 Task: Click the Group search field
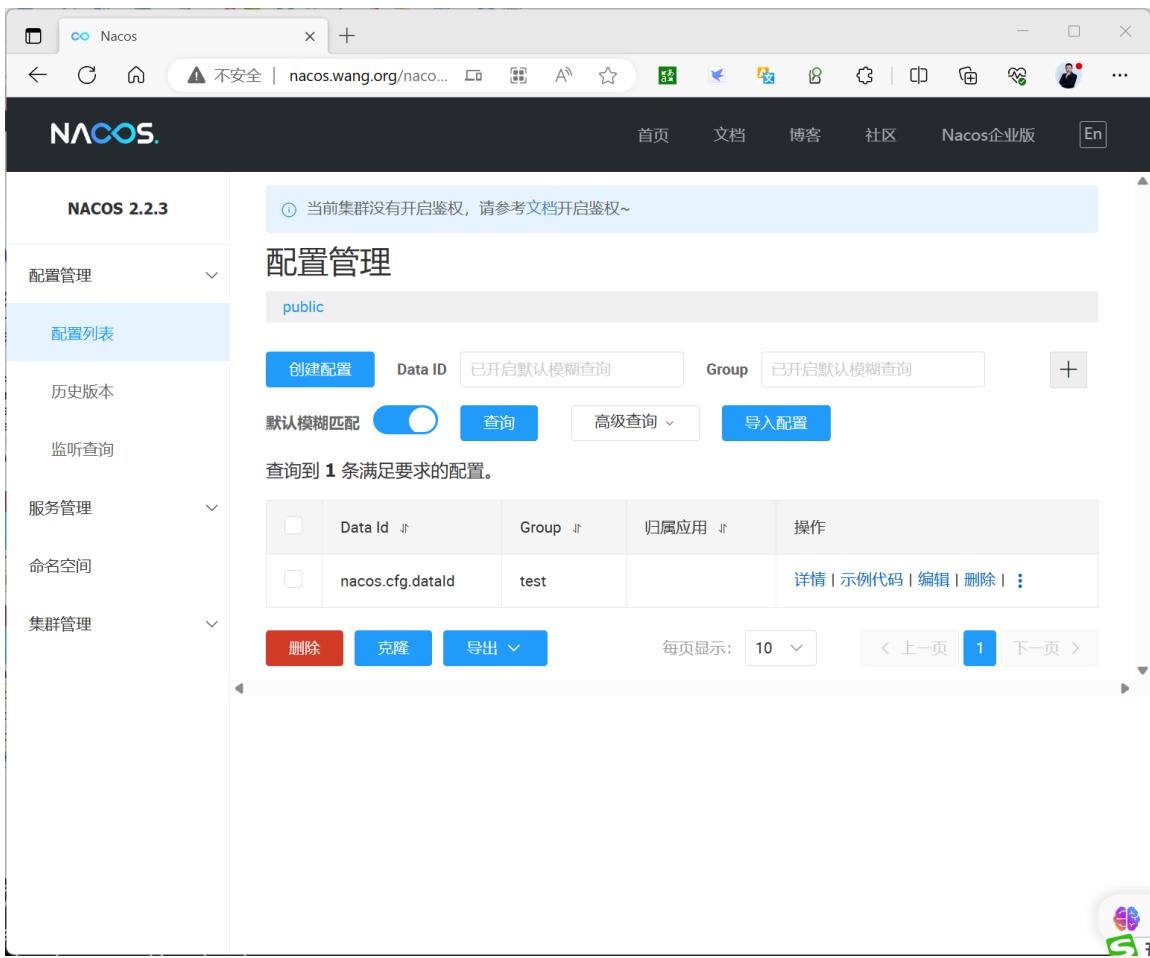coord(873,369)
